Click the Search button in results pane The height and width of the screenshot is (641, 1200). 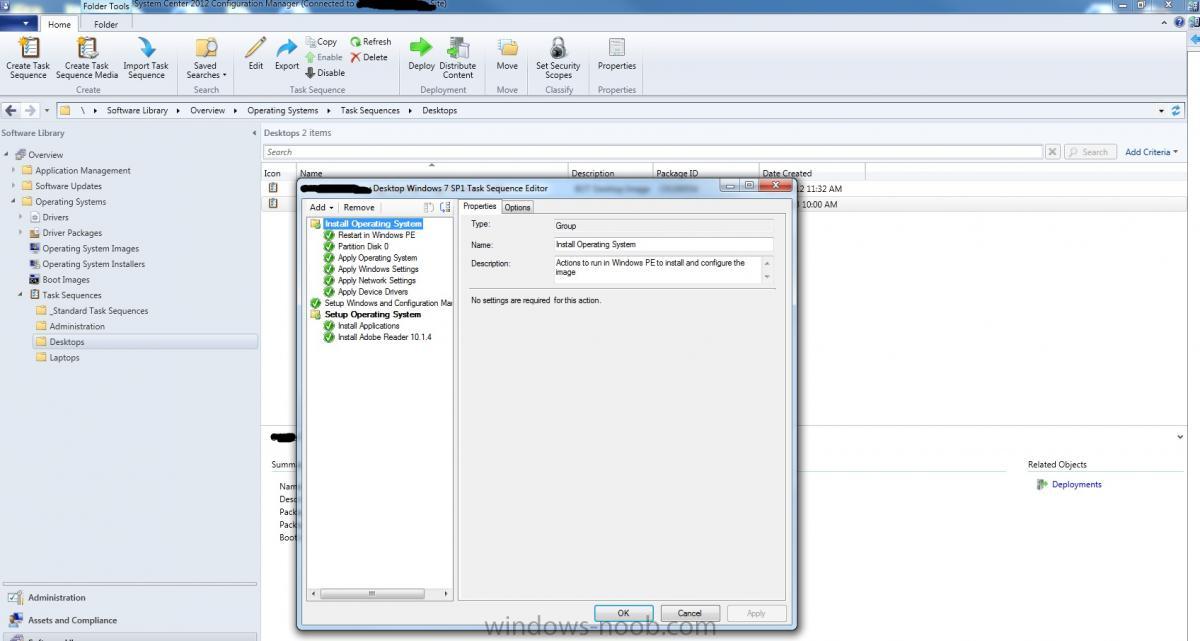tap(1089, 152)
